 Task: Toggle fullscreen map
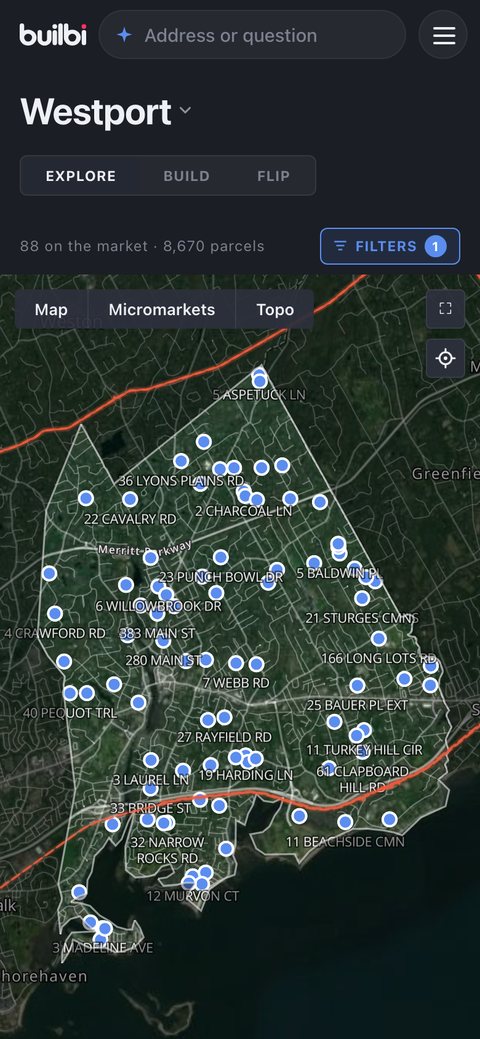pos(446,309)
